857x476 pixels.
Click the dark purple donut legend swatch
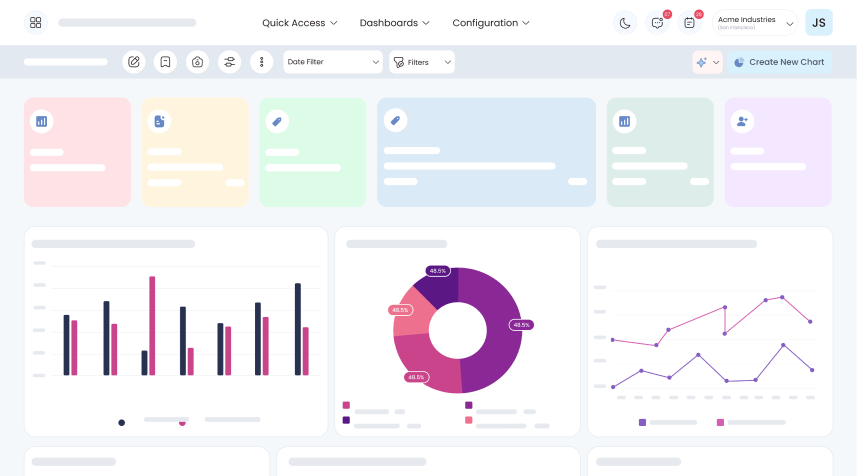(x=346, y=420)
